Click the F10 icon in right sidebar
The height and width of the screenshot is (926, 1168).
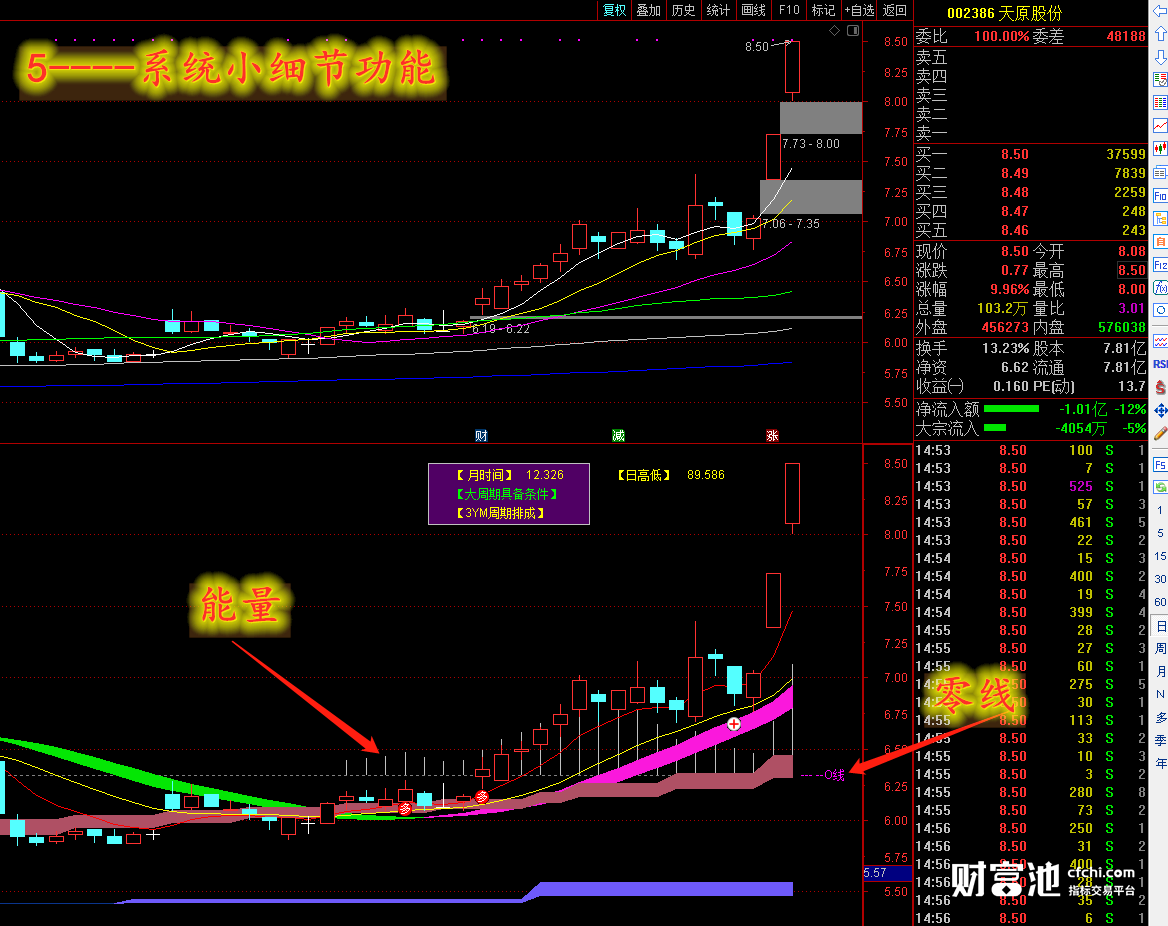tap(1160, 195)
